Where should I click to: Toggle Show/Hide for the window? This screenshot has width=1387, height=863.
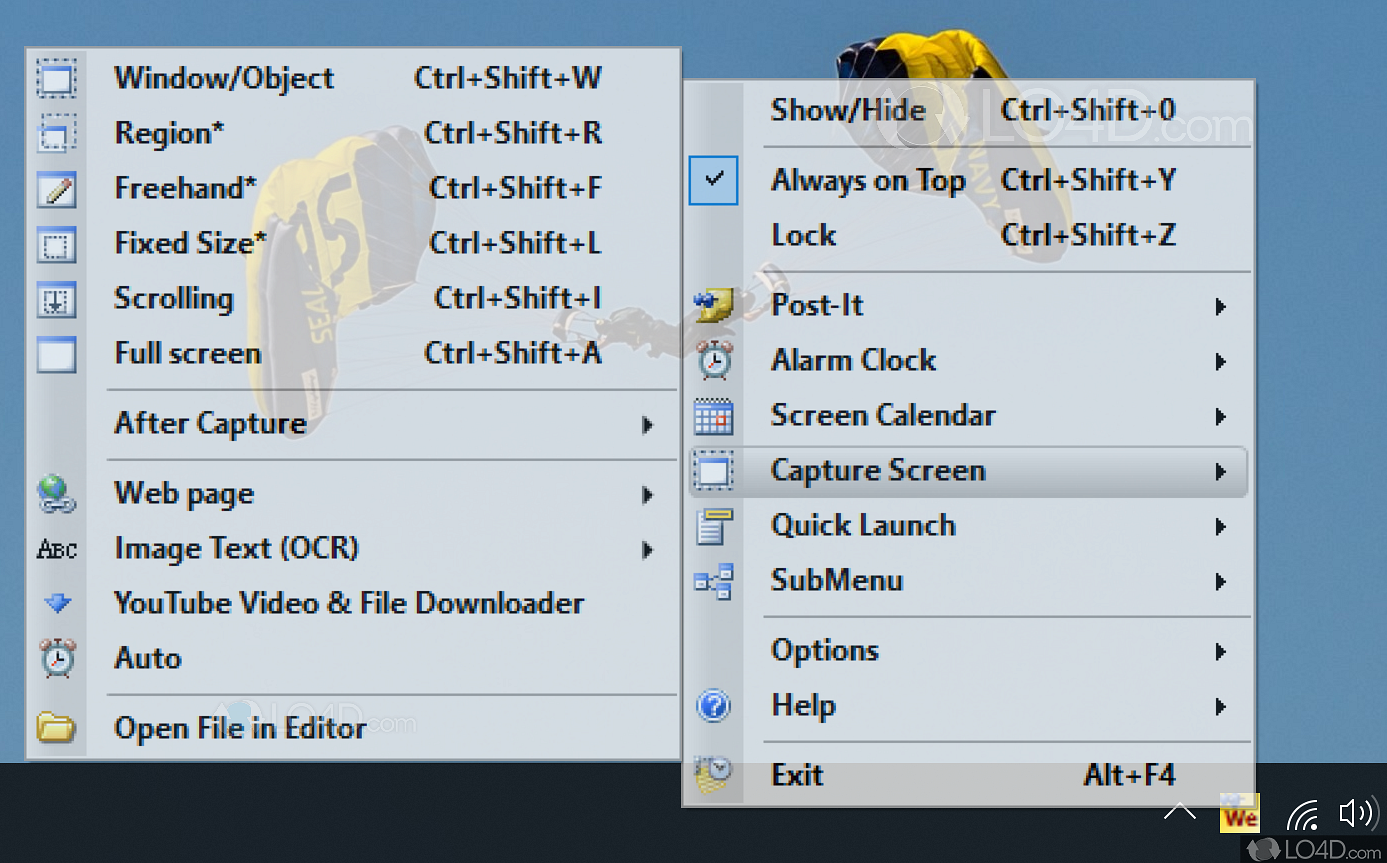coord(848,110)
